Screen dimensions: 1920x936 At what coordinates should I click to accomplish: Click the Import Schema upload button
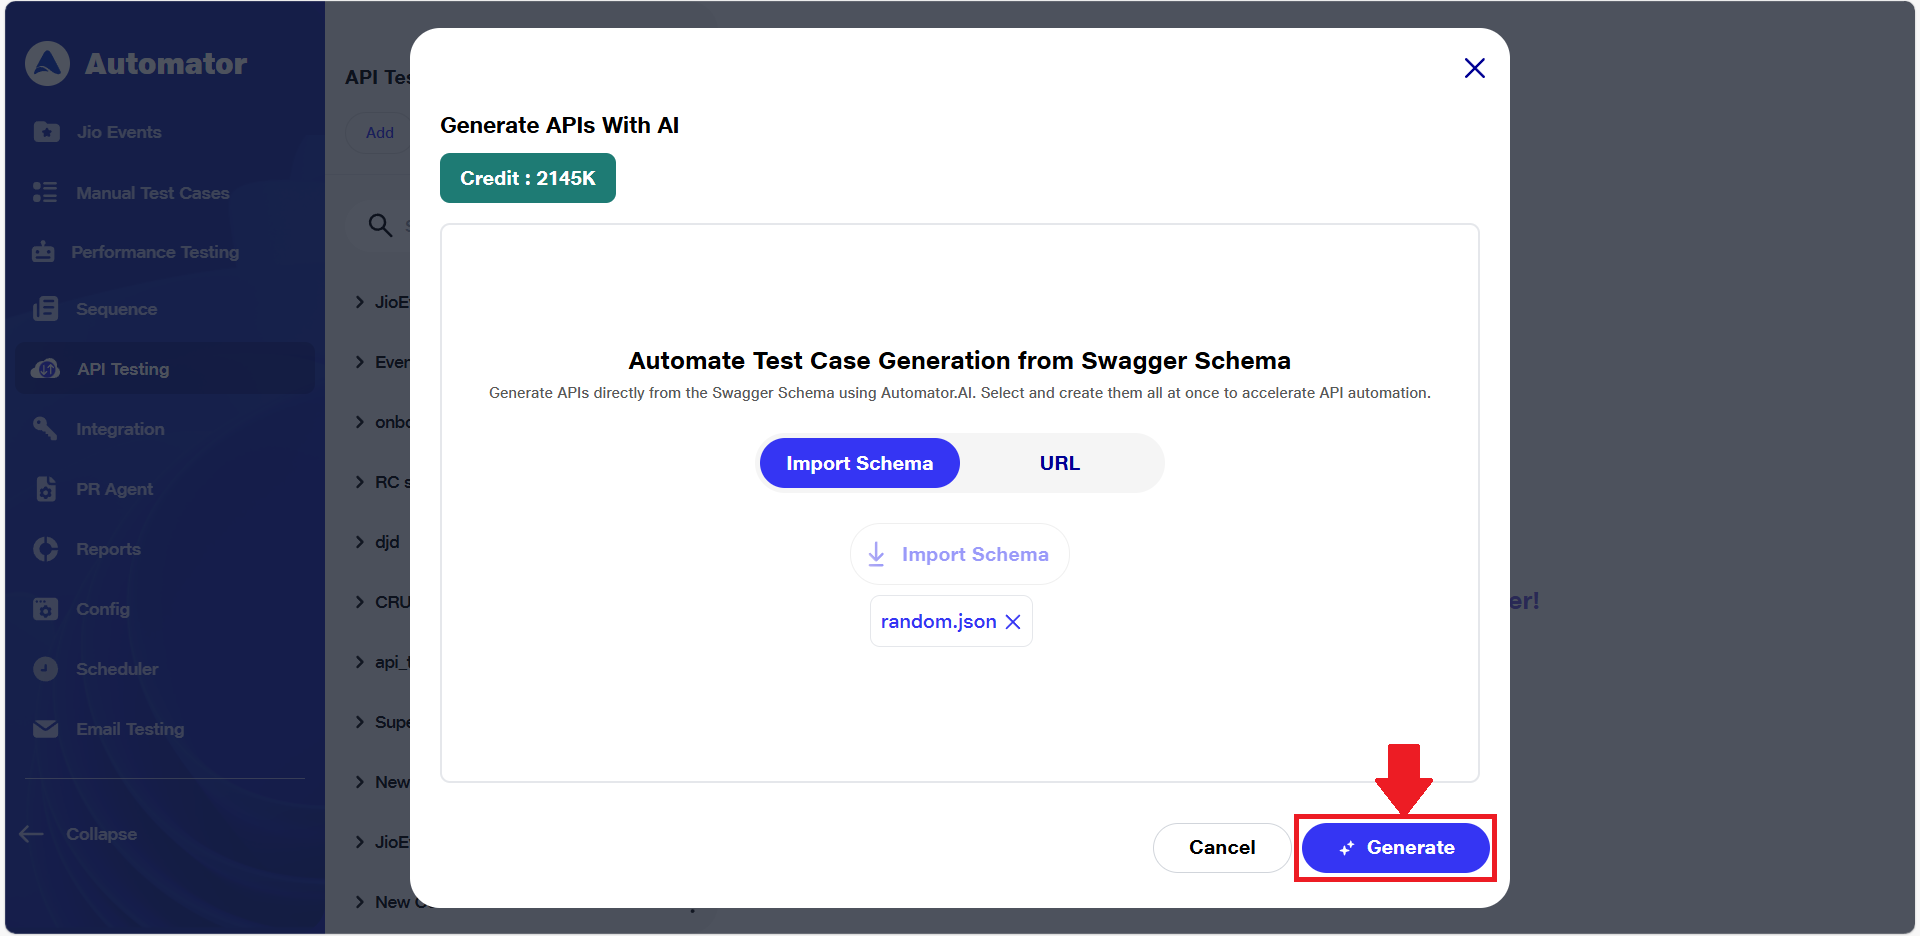tap(959, 554)
